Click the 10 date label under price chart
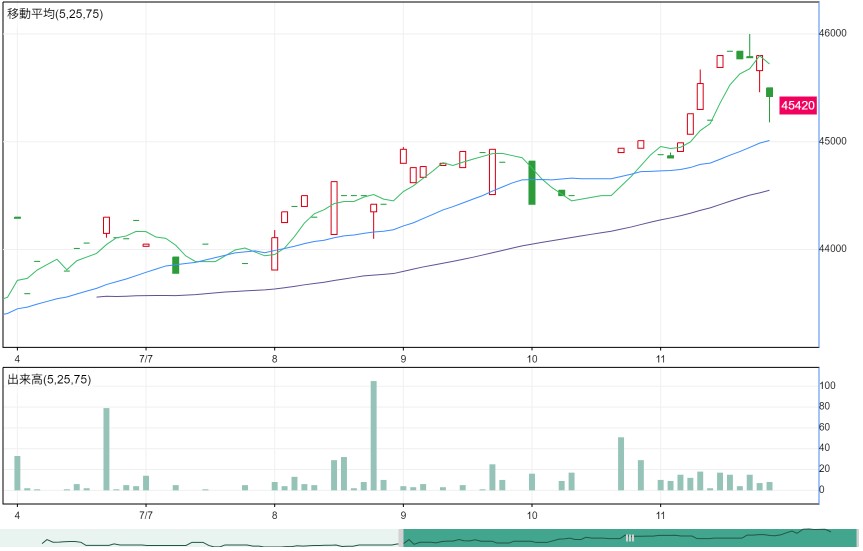 pos(532,359)
